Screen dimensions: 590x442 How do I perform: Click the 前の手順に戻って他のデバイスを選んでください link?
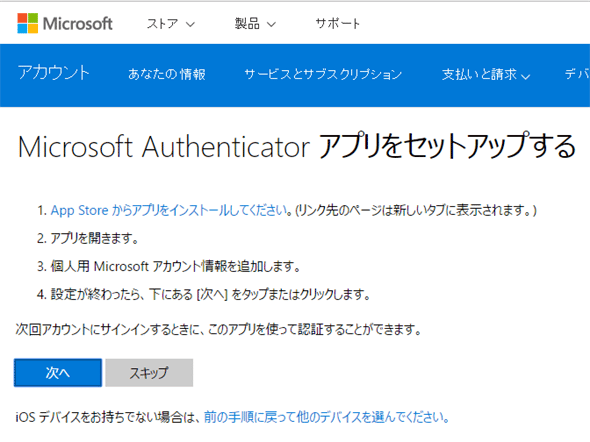(326, 417)
